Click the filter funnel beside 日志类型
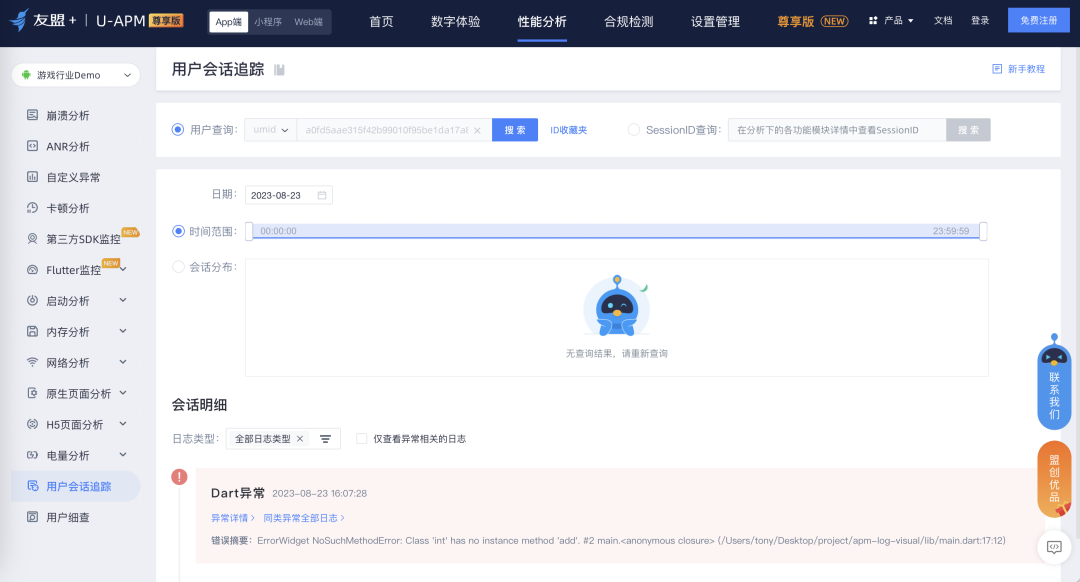Screen dimensions: 1080x582 pos(324,439)
